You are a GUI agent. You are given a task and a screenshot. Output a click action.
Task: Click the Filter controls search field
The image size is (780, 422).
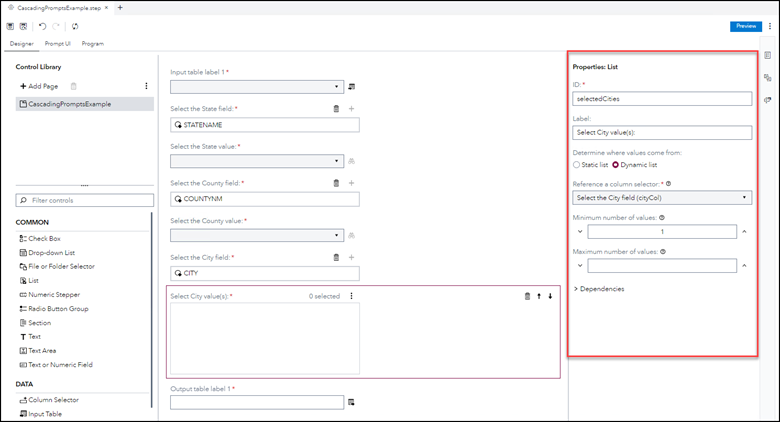click(x=84, y=200)
